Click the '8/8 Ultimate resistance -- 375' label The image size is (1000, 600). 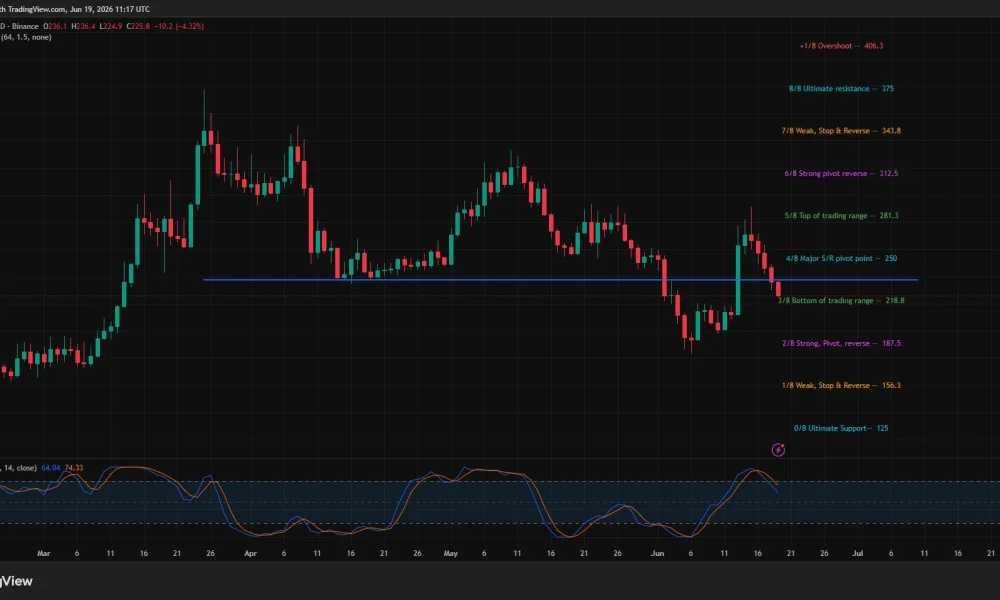(841, 89)
